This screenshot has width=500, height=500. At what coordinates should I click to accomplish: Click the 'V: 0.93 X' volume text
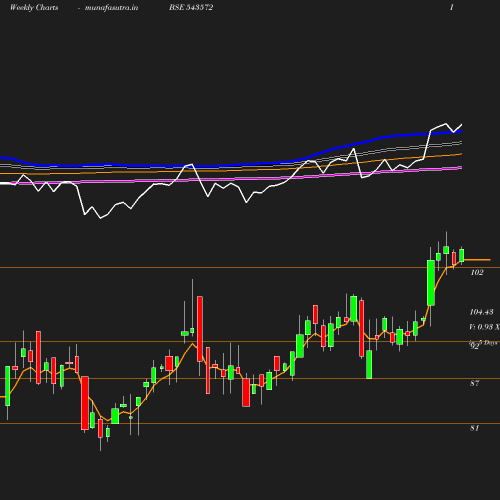coord(484,327)
